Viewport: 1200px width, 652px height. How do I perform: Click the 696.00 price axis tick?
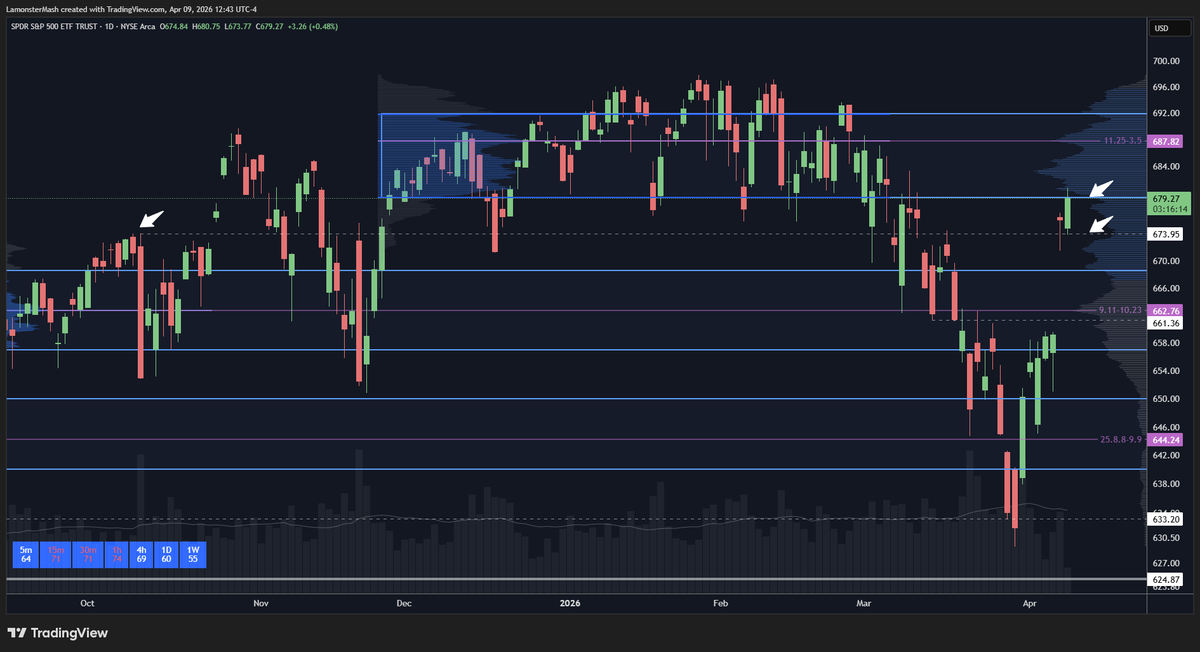(x=1166, y=87)
